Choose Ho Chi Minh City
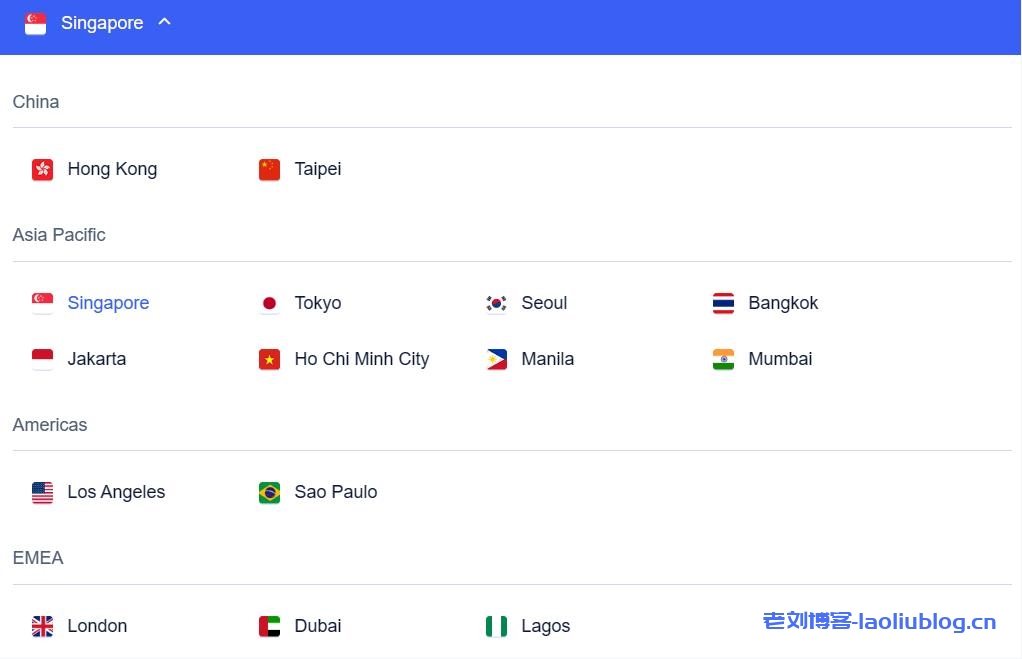Viewport: 1022px width, 659px height. point(361,359)
